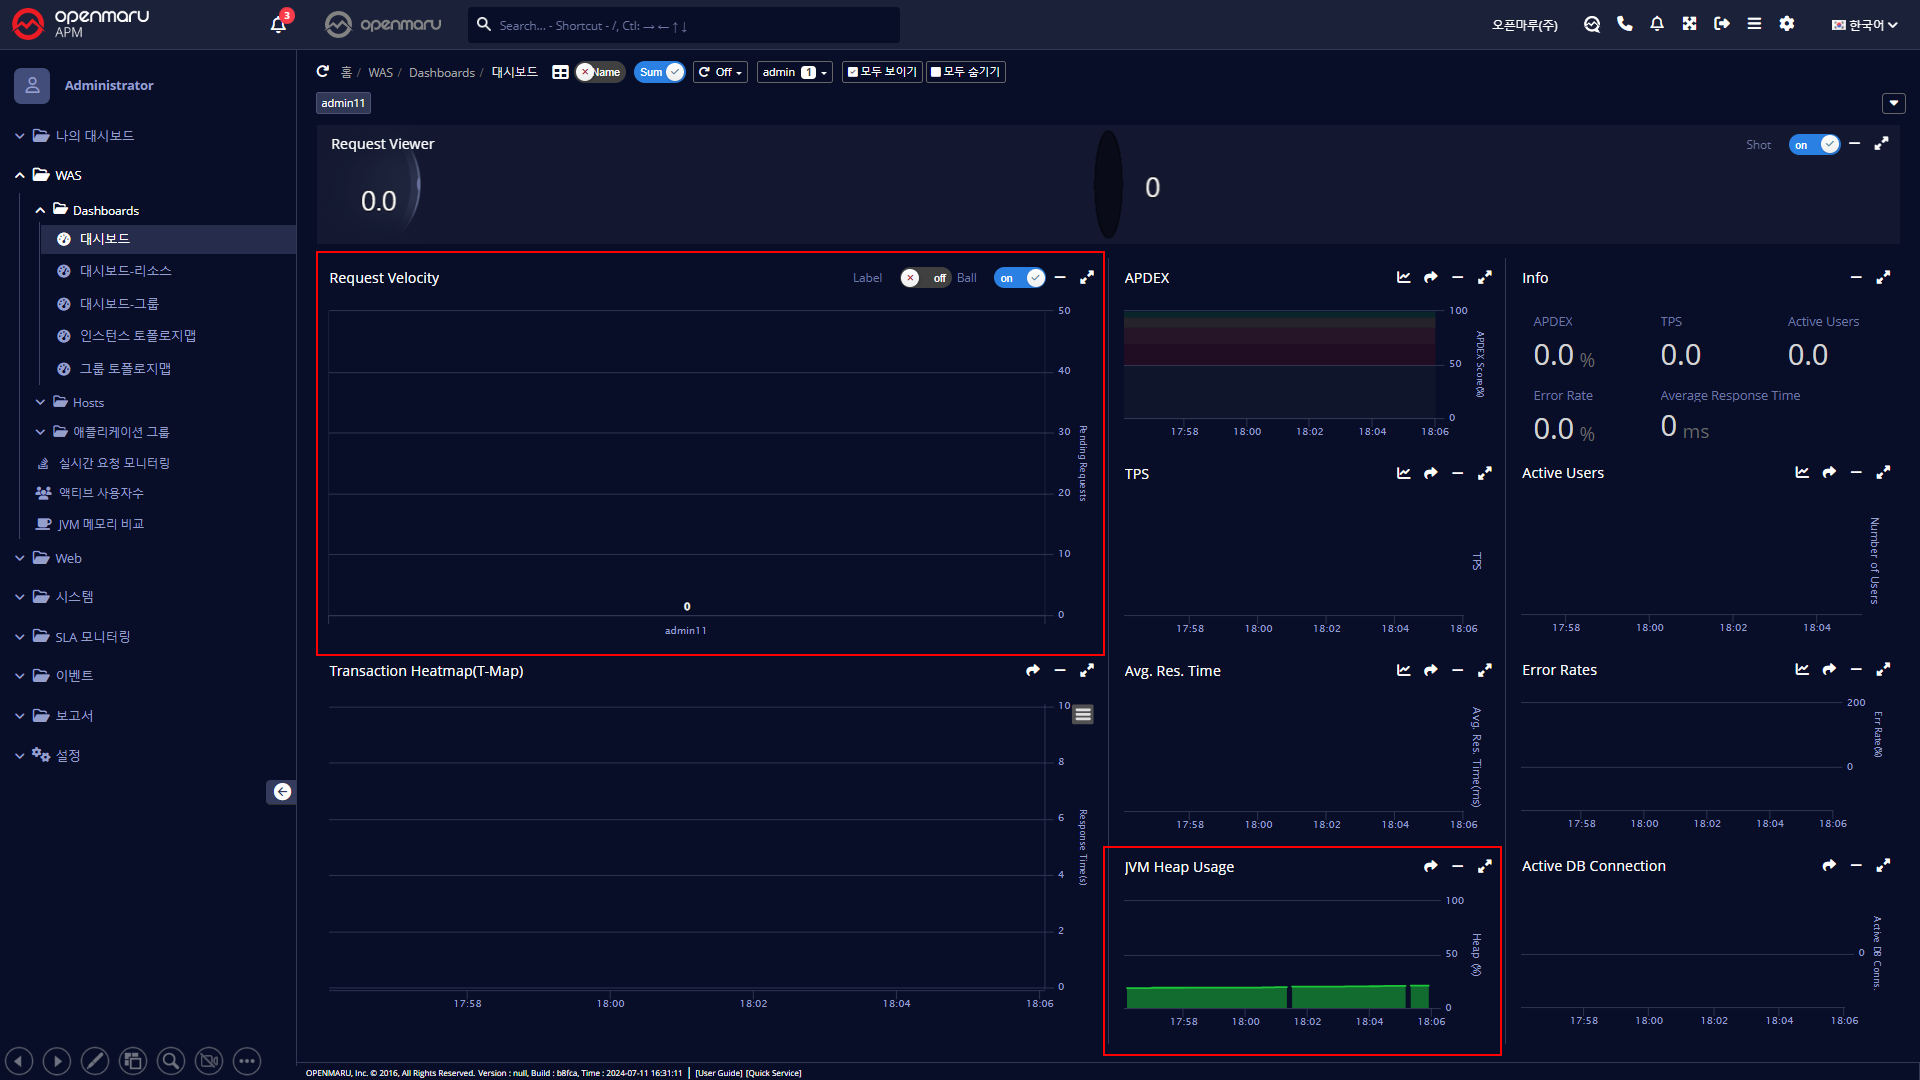Click the phone icon in header
Screen dimensions: 1920x1080
(x=1624, y=24)
